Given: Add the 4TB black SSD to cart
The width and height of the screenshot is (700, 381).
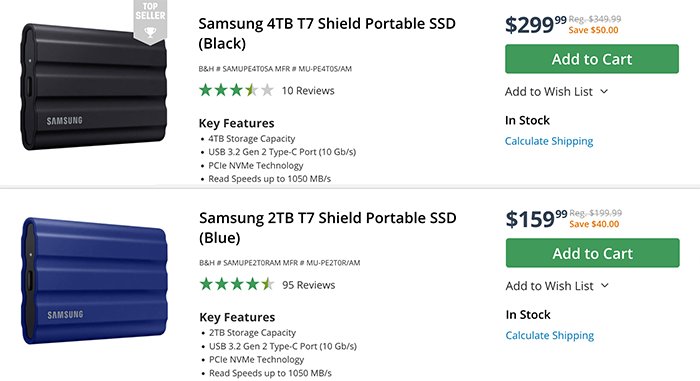Looking at the screenshot, I should tap(592, 59).
